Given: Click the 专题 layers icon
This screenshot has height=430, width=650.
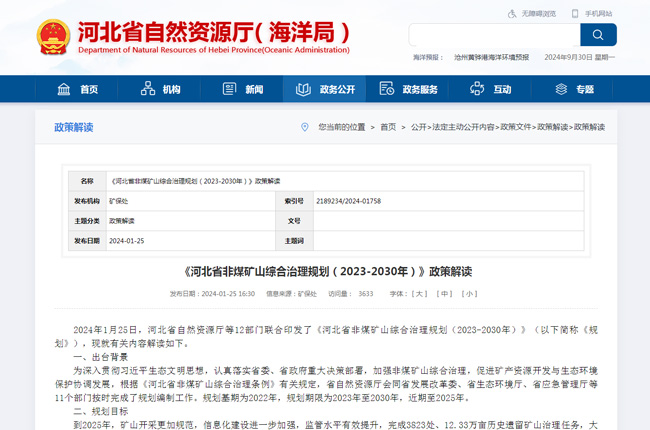Looking at the screenshot, I should (x=560, y=89).
